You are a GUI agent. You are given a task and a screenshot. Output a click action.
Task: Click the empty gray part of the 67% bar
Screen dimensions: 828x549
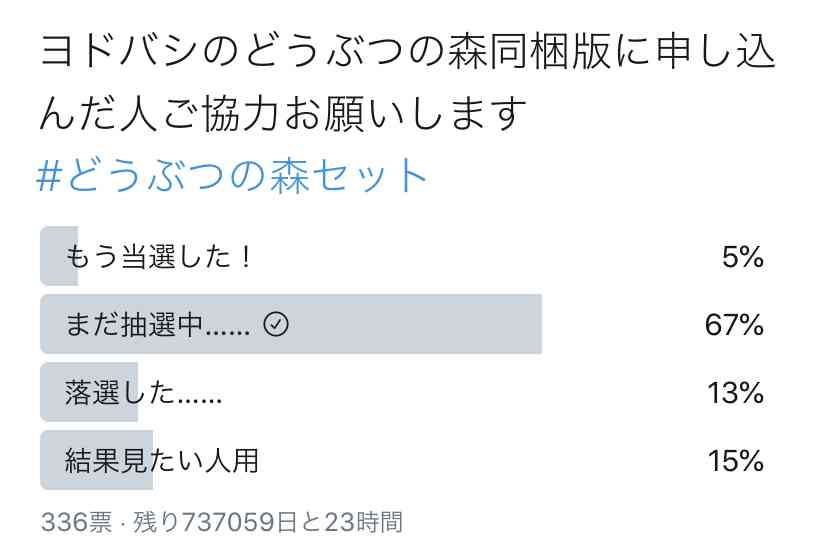click(412, 324)
